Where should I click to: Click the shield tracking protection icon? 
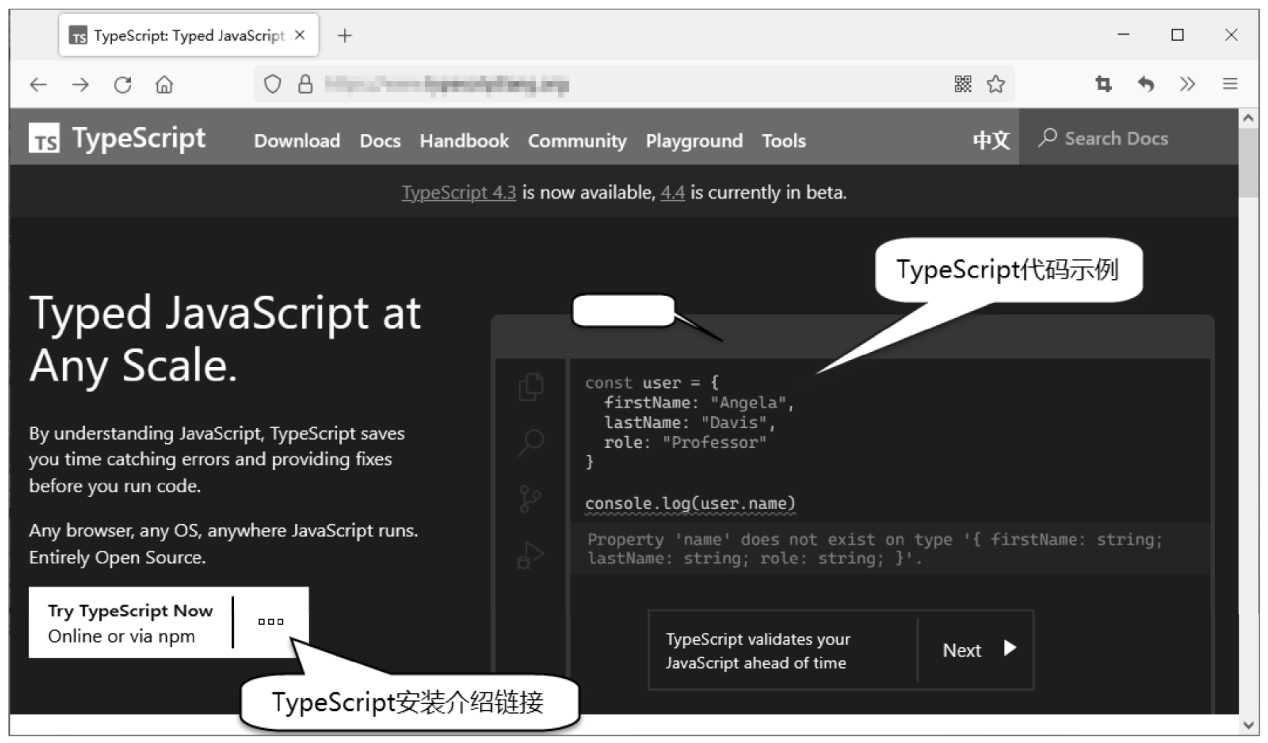click(x=273, y=86)
